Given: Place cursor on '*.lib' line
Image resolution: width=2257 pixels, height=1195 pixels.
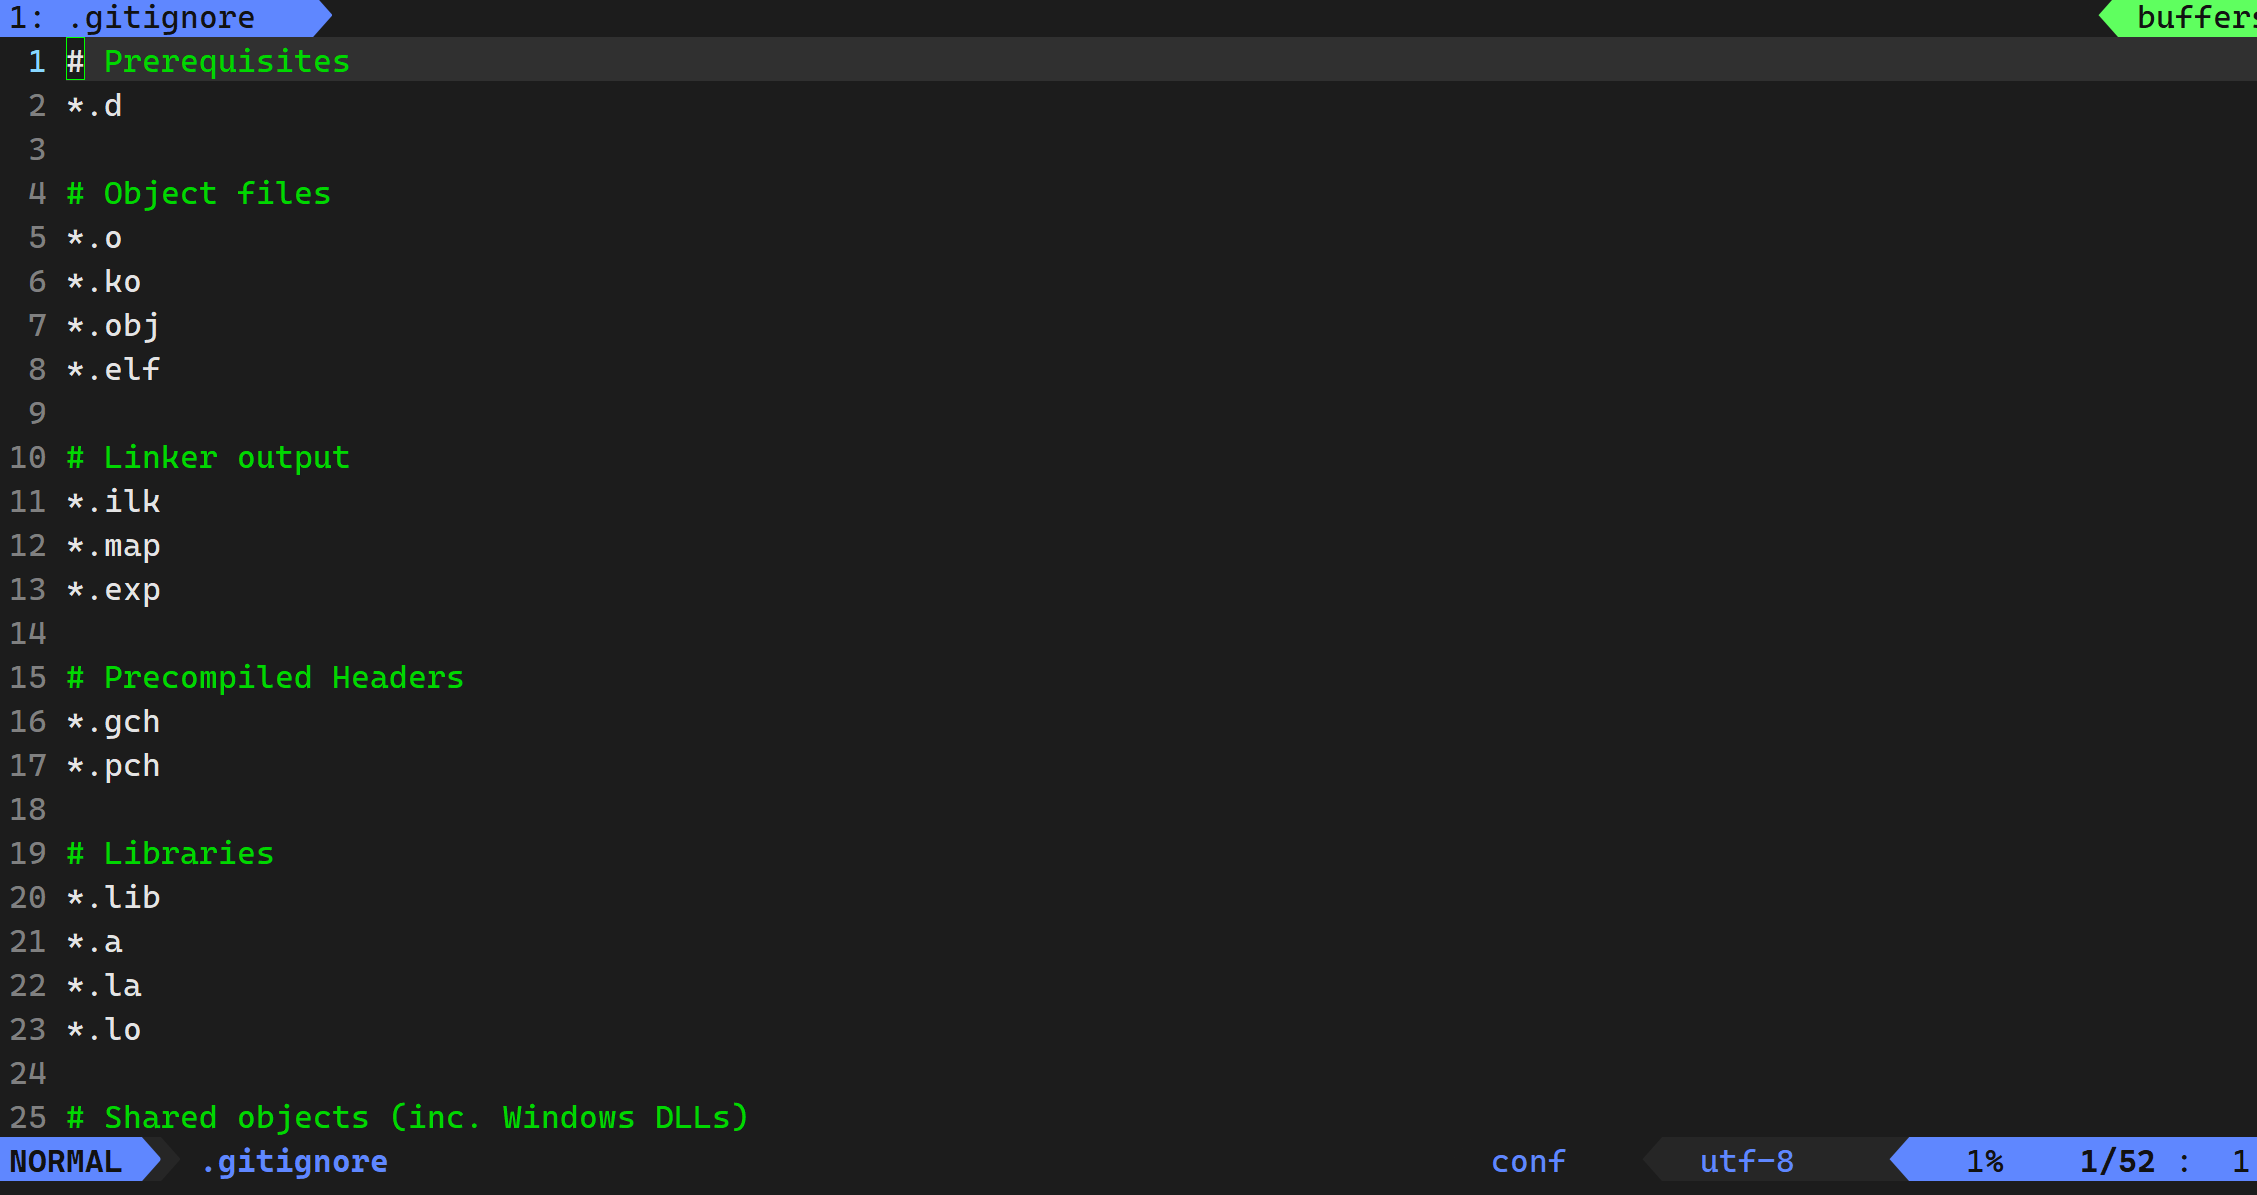Looking at the screenshot, I should [113, 897].
